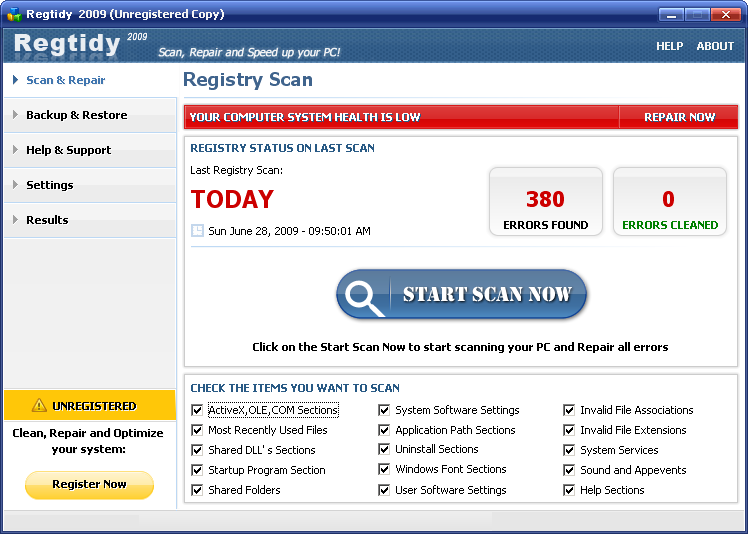
Task: Toggle System Software Settings checkbox
Action: coord(384,410)
